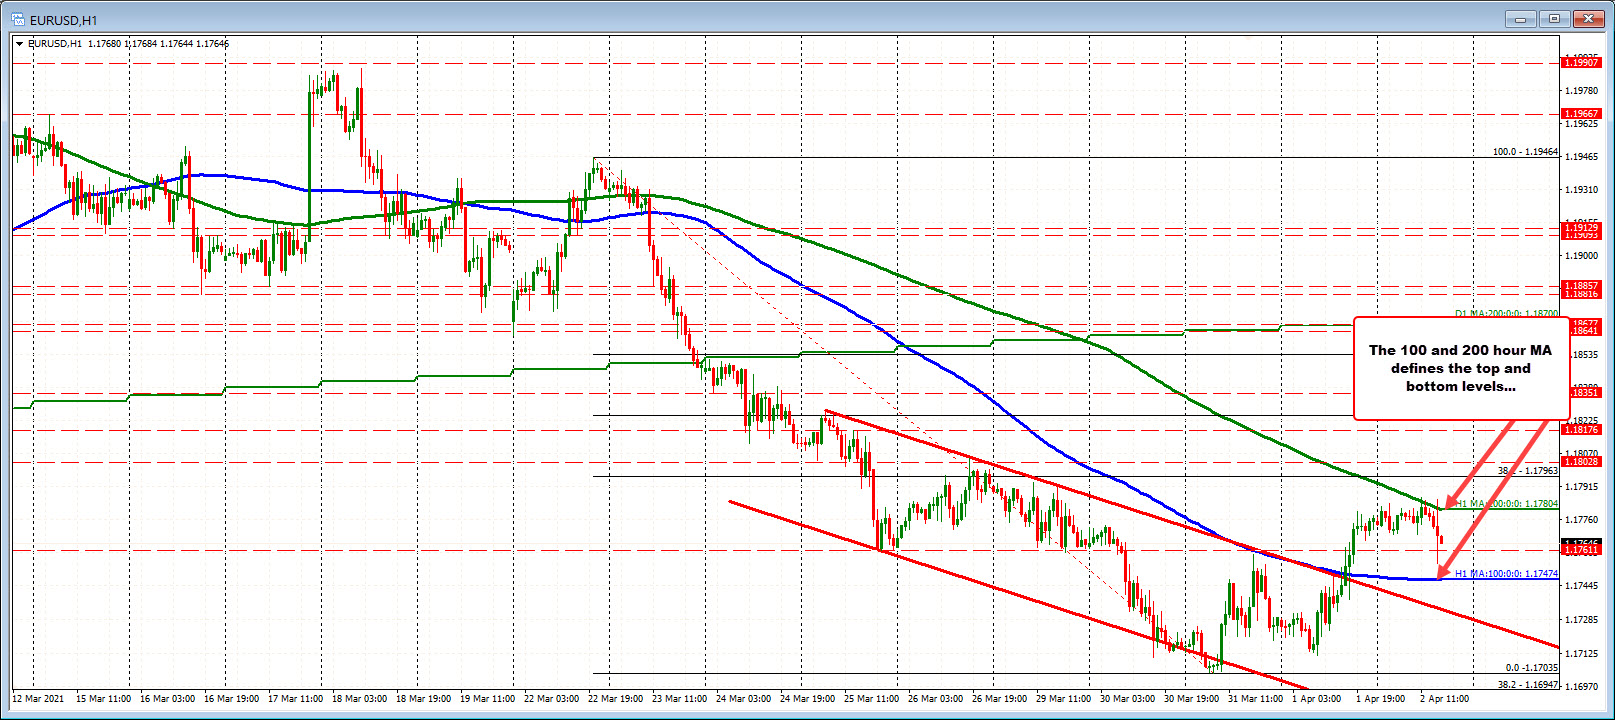The height and width of the screenshot is (720, 1615).
Task: Click the time axis label '30 Mar 19:00'
Action: pyautogui.click(x=1191, y=699)
